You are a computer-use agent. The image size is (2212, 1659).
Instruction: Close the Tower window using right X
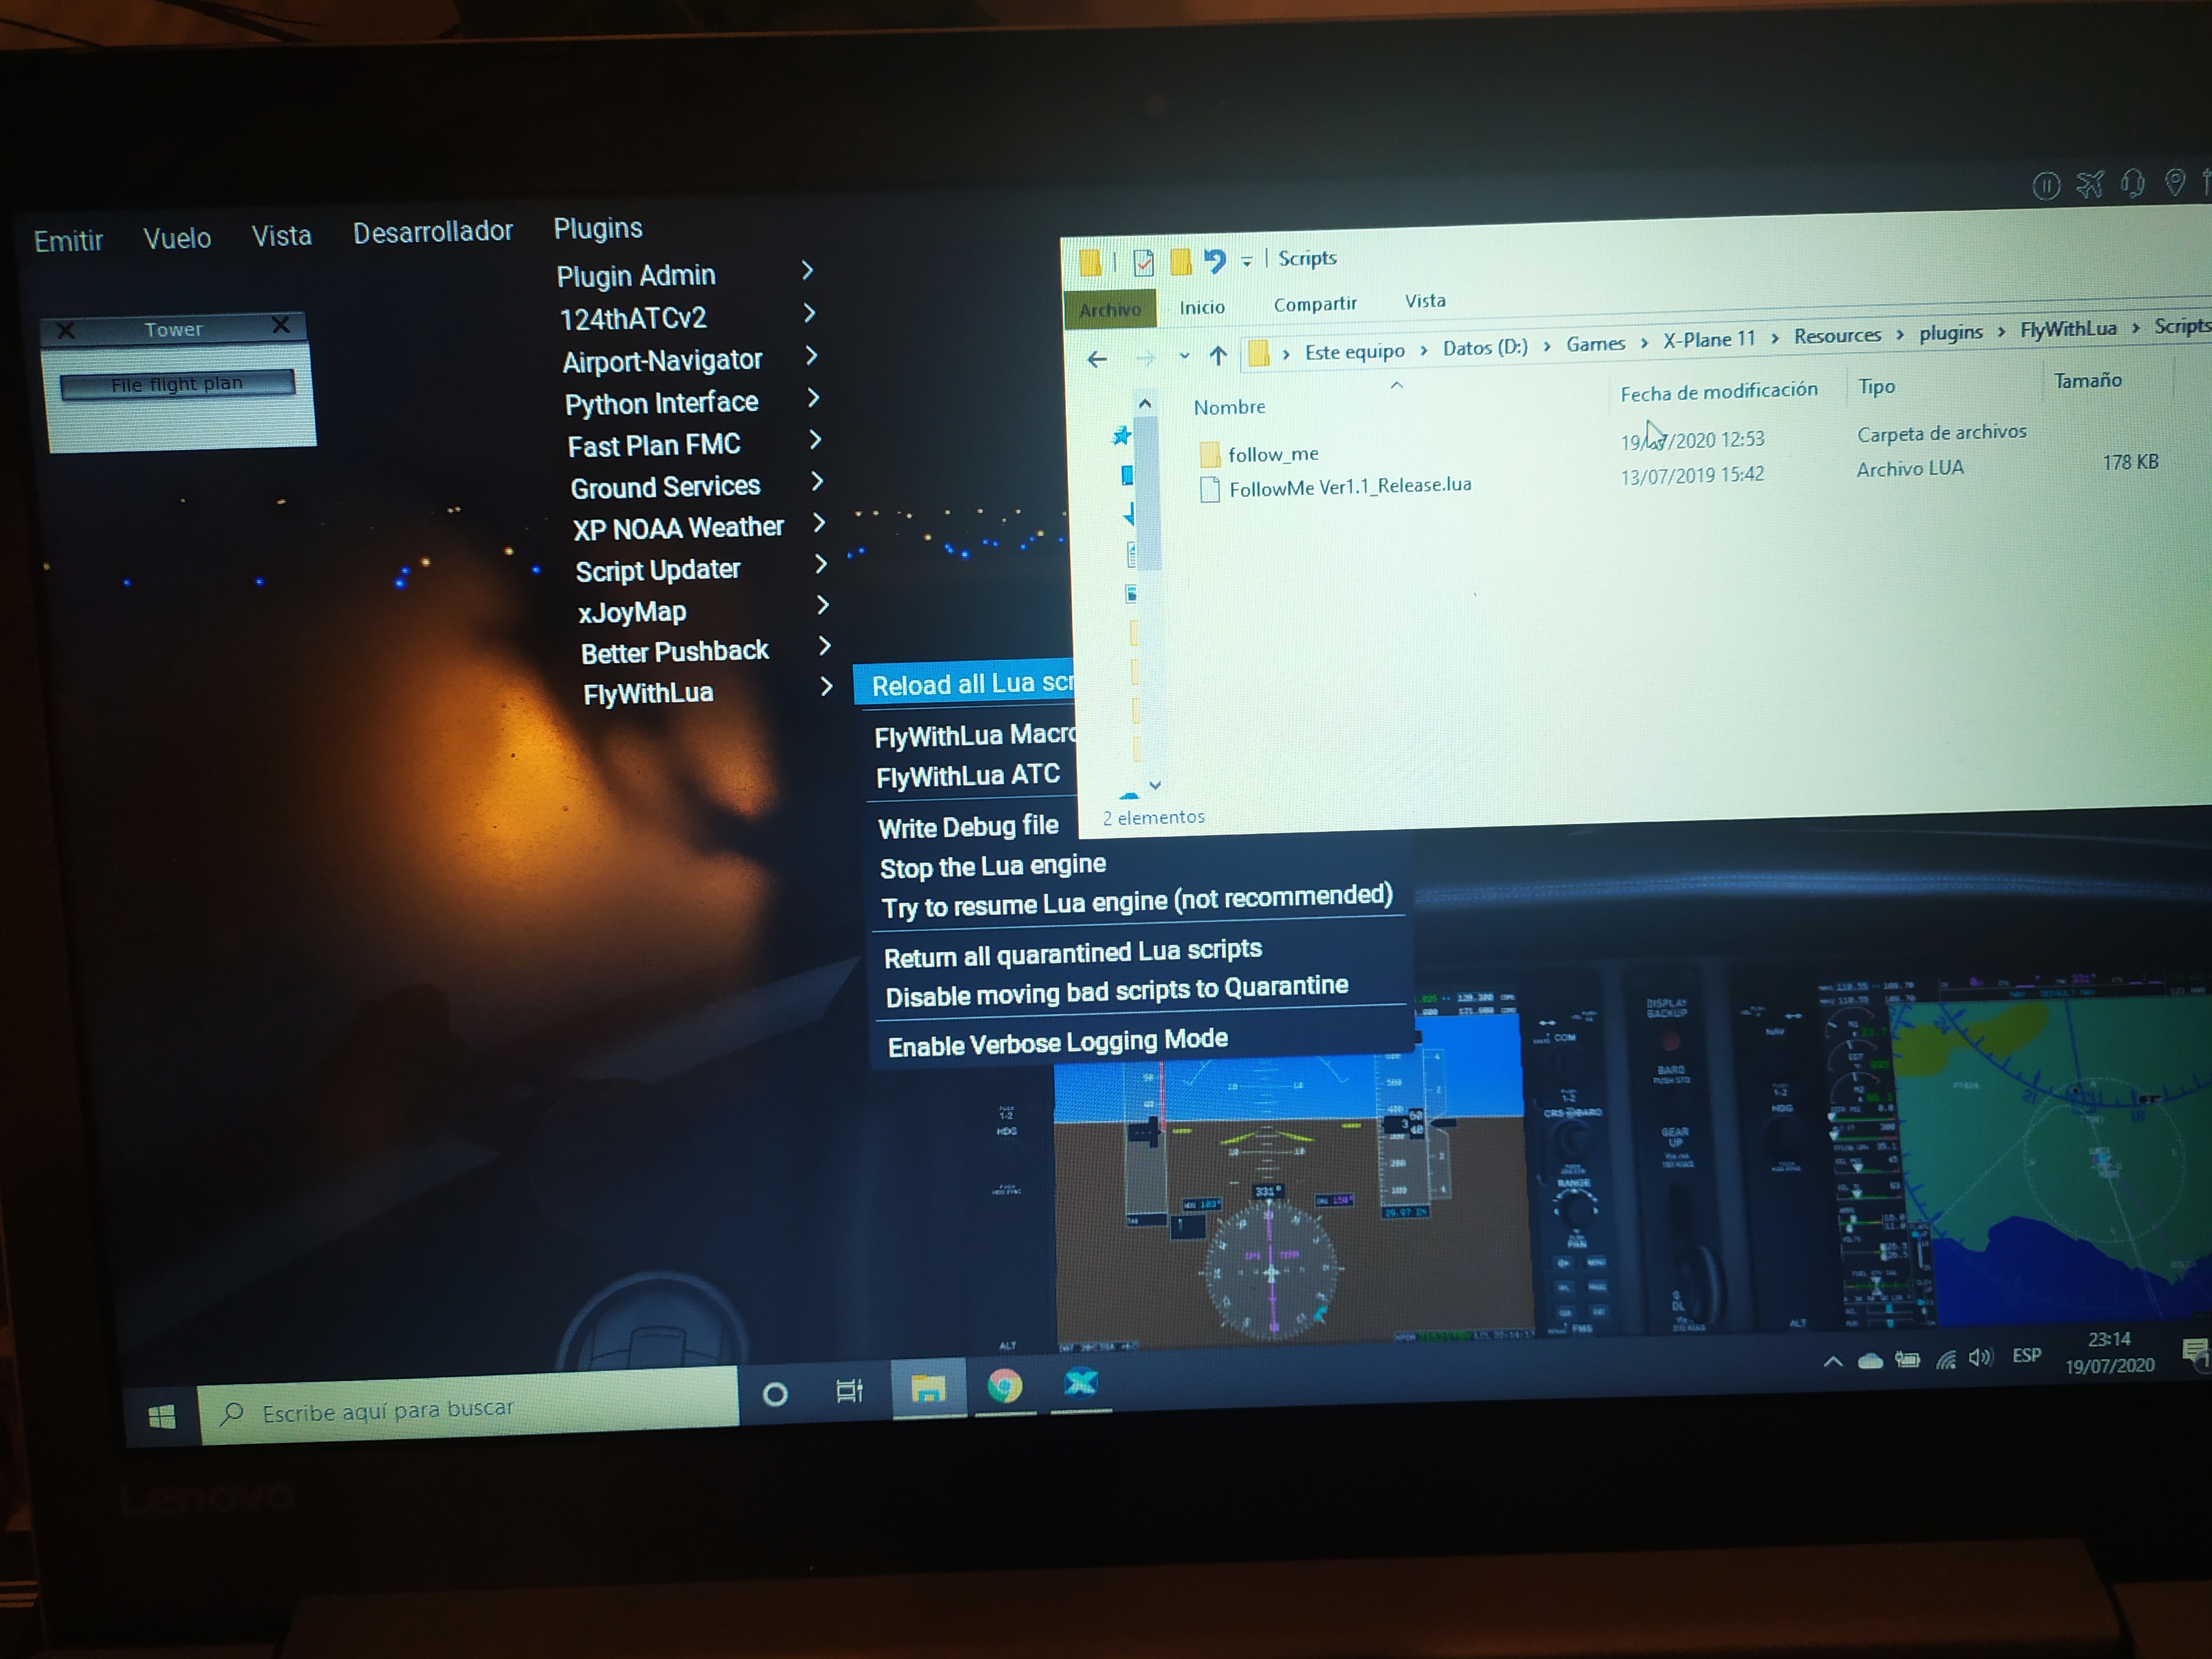pyautogui.click(x=281, y=325)
